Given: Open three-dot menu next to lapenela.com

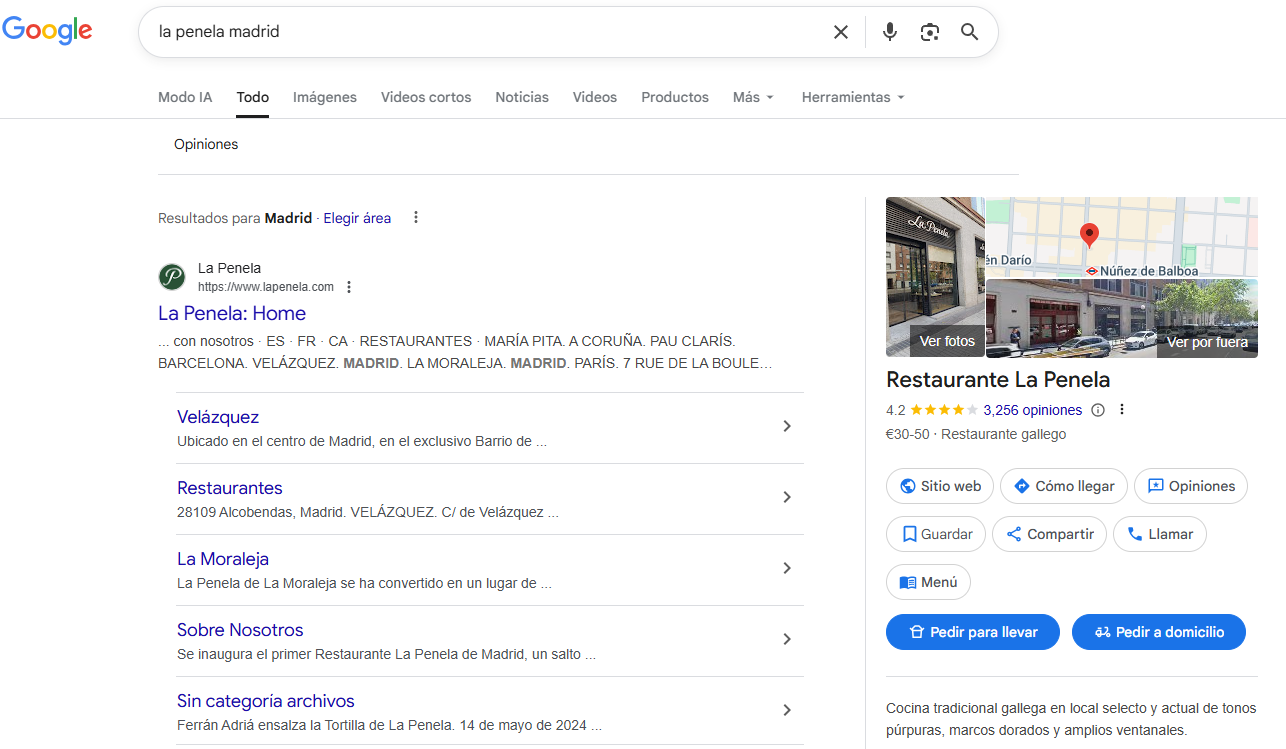Looking at the screenshot, I should [349, 287].
